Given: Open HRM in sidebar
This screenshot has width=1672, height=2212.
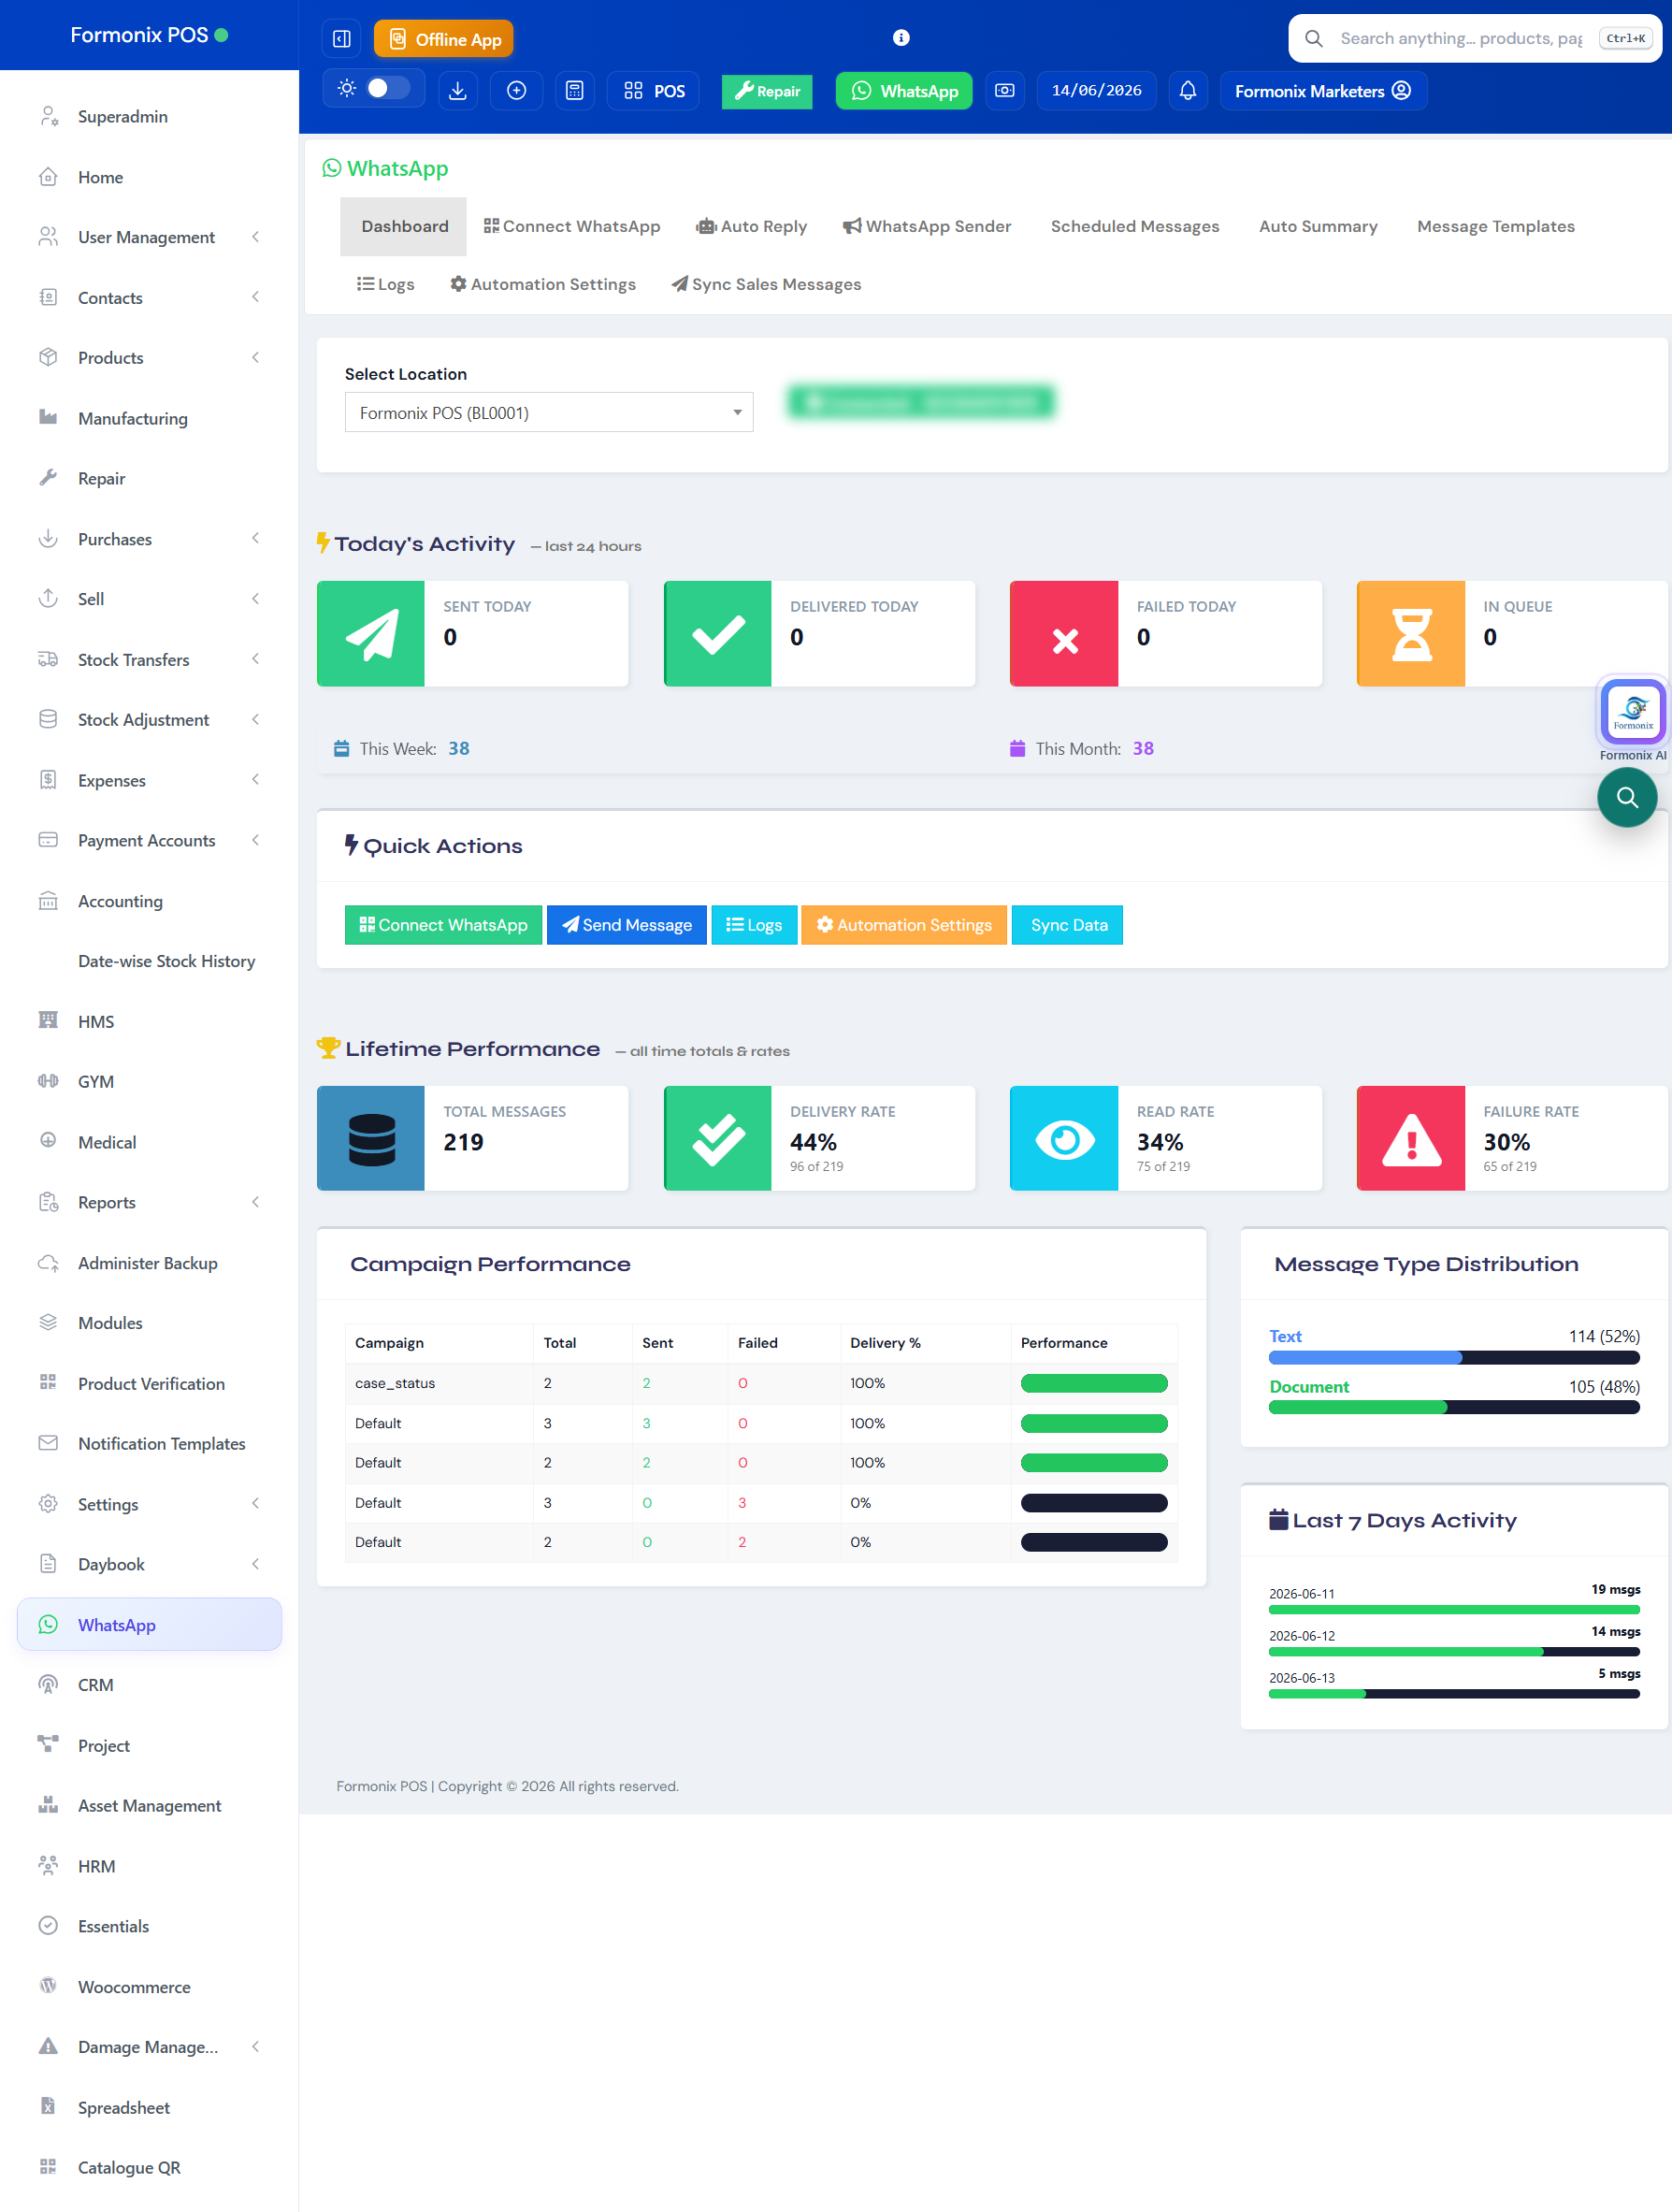Looking at the screenshot, I should point(149,1866).
